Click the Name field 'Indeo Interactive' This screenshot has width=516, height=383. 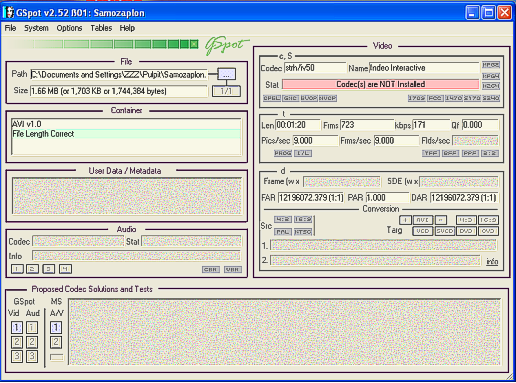[424, 68]
